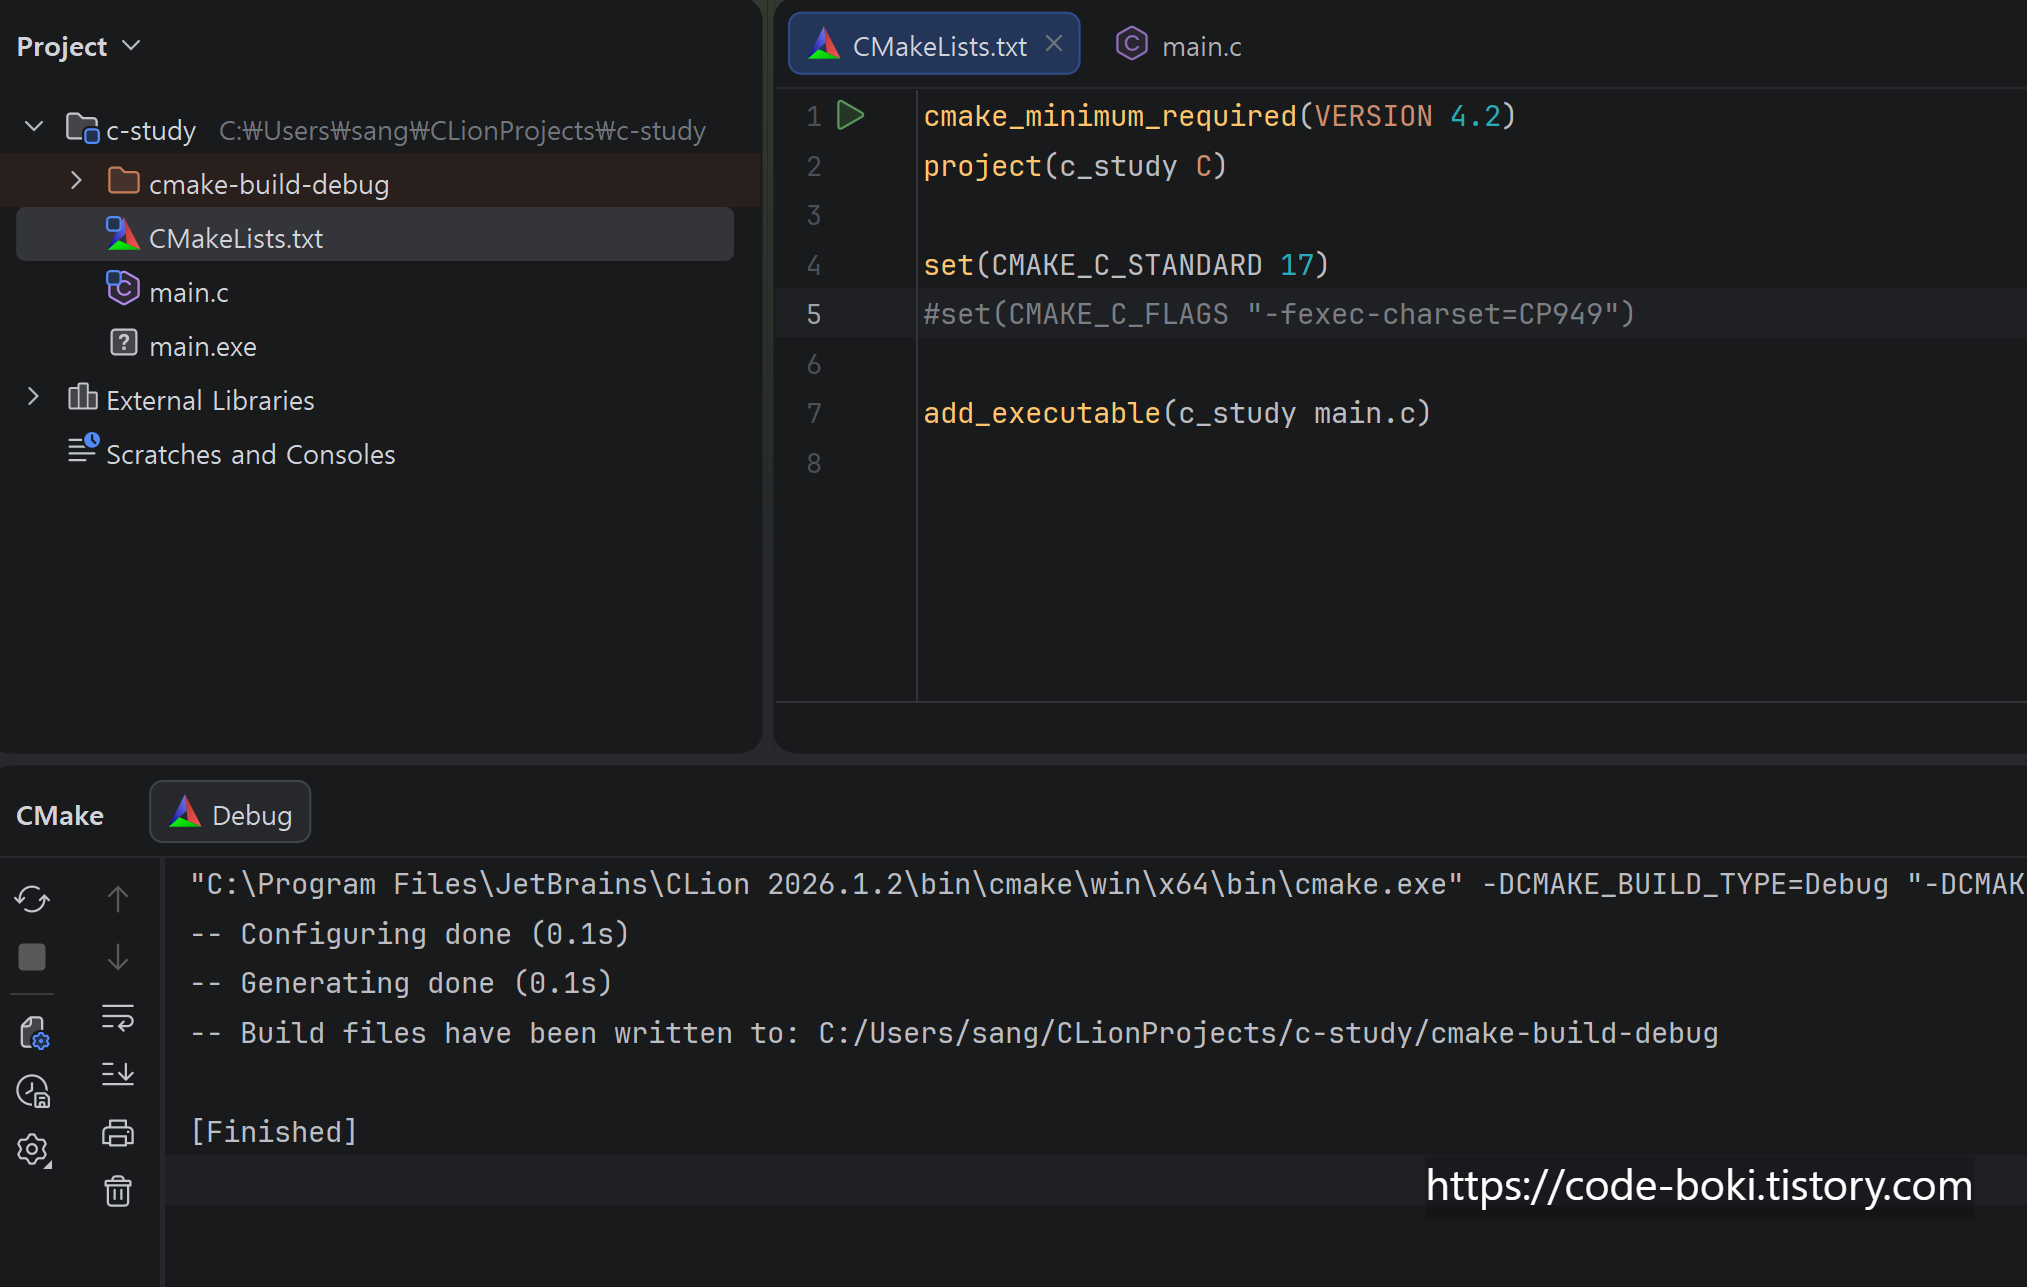Close the CMakeLists.txt tab

(1054, 44)
